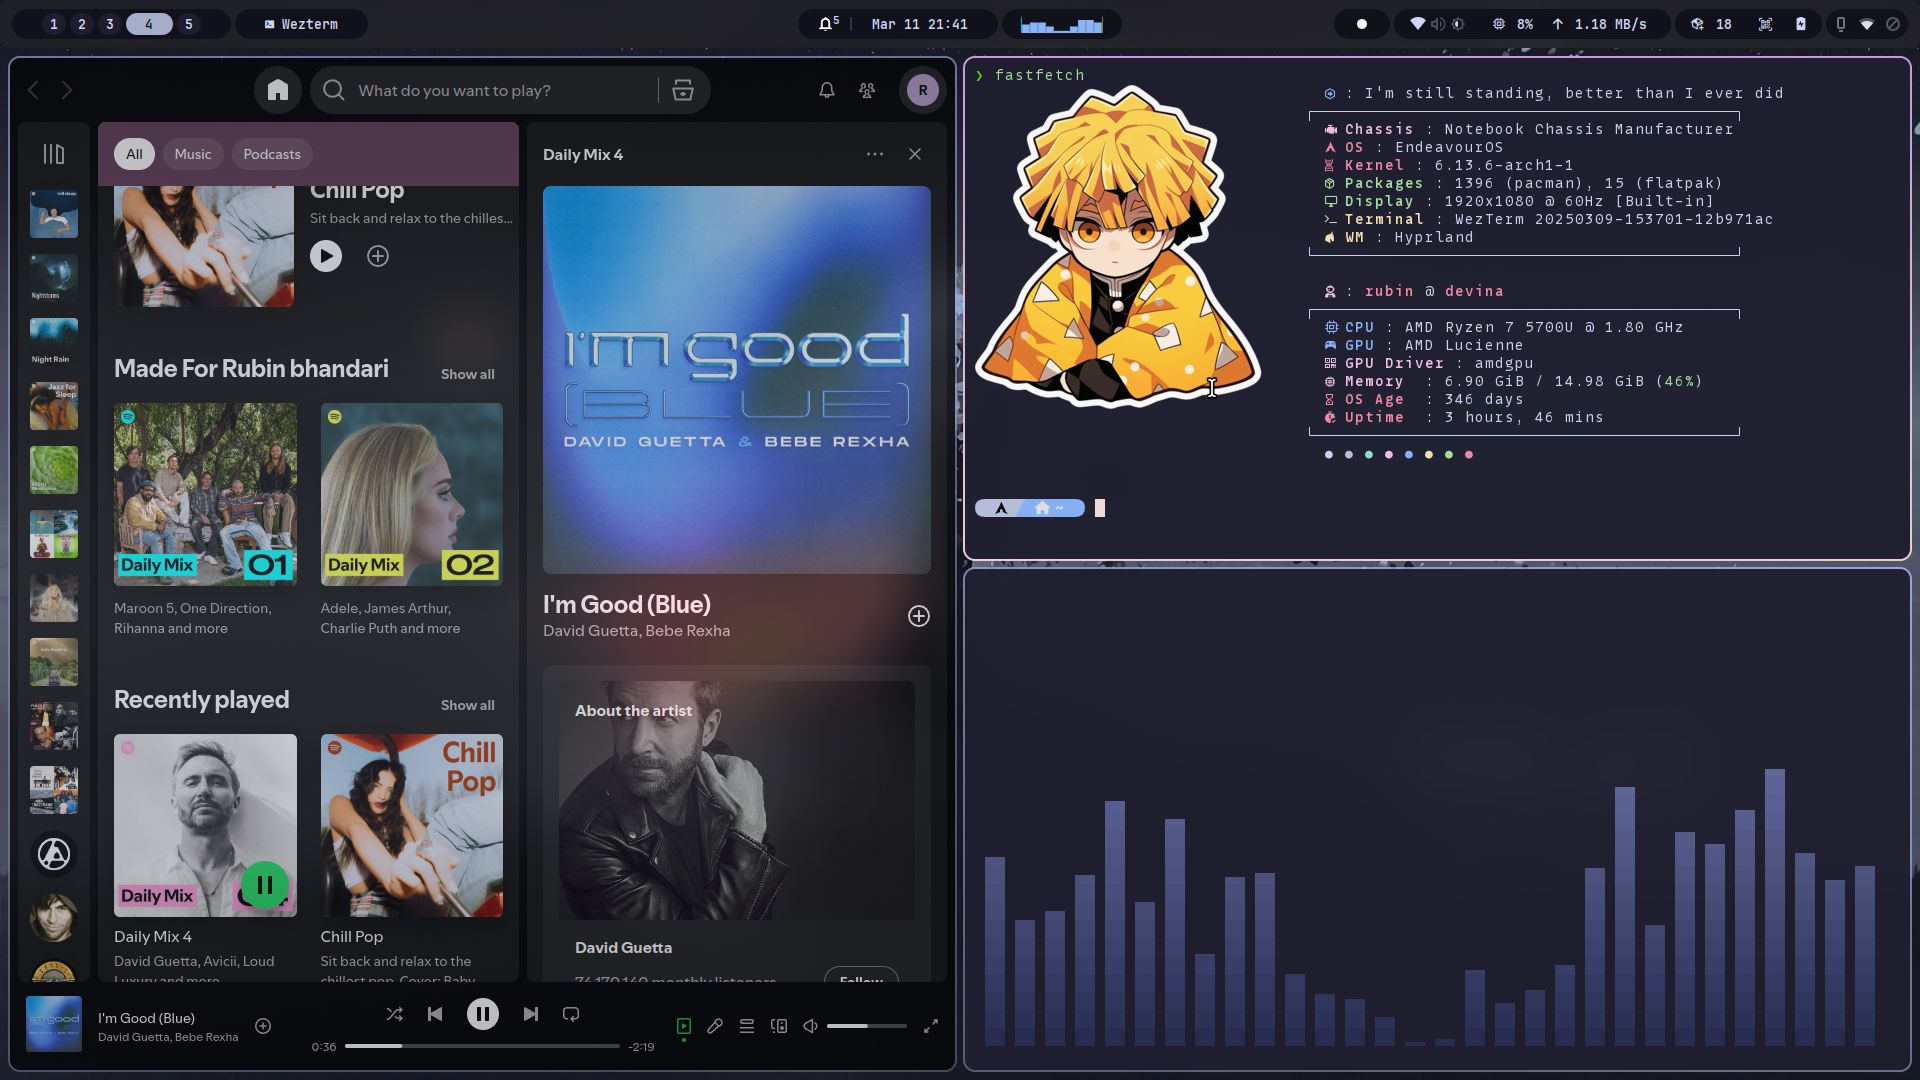This screenshot has height=1080, width=1920.
Task: Add Chill Pop playlist to library
Action: [x=378, y=256]
